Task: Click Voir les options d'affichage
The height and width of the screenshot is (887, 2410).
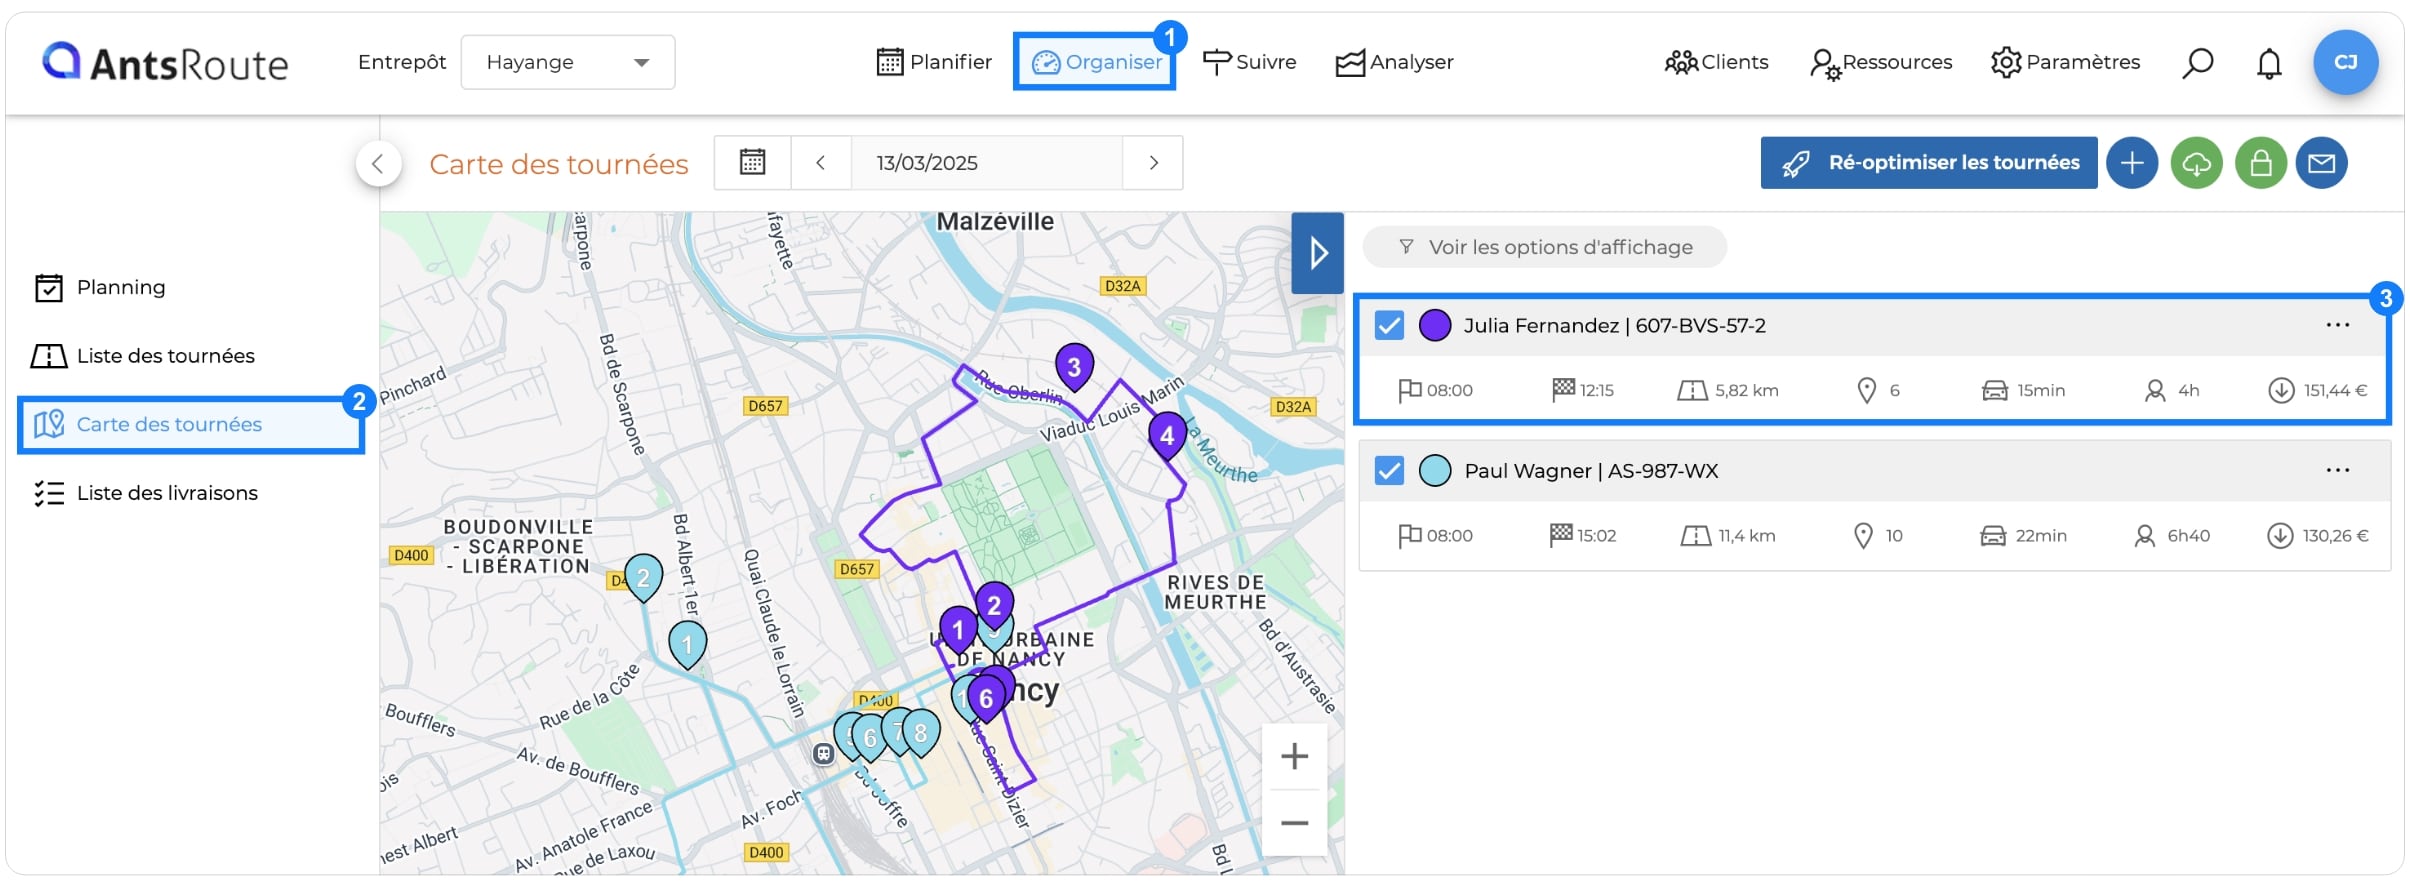Action: coord(1545,247)
